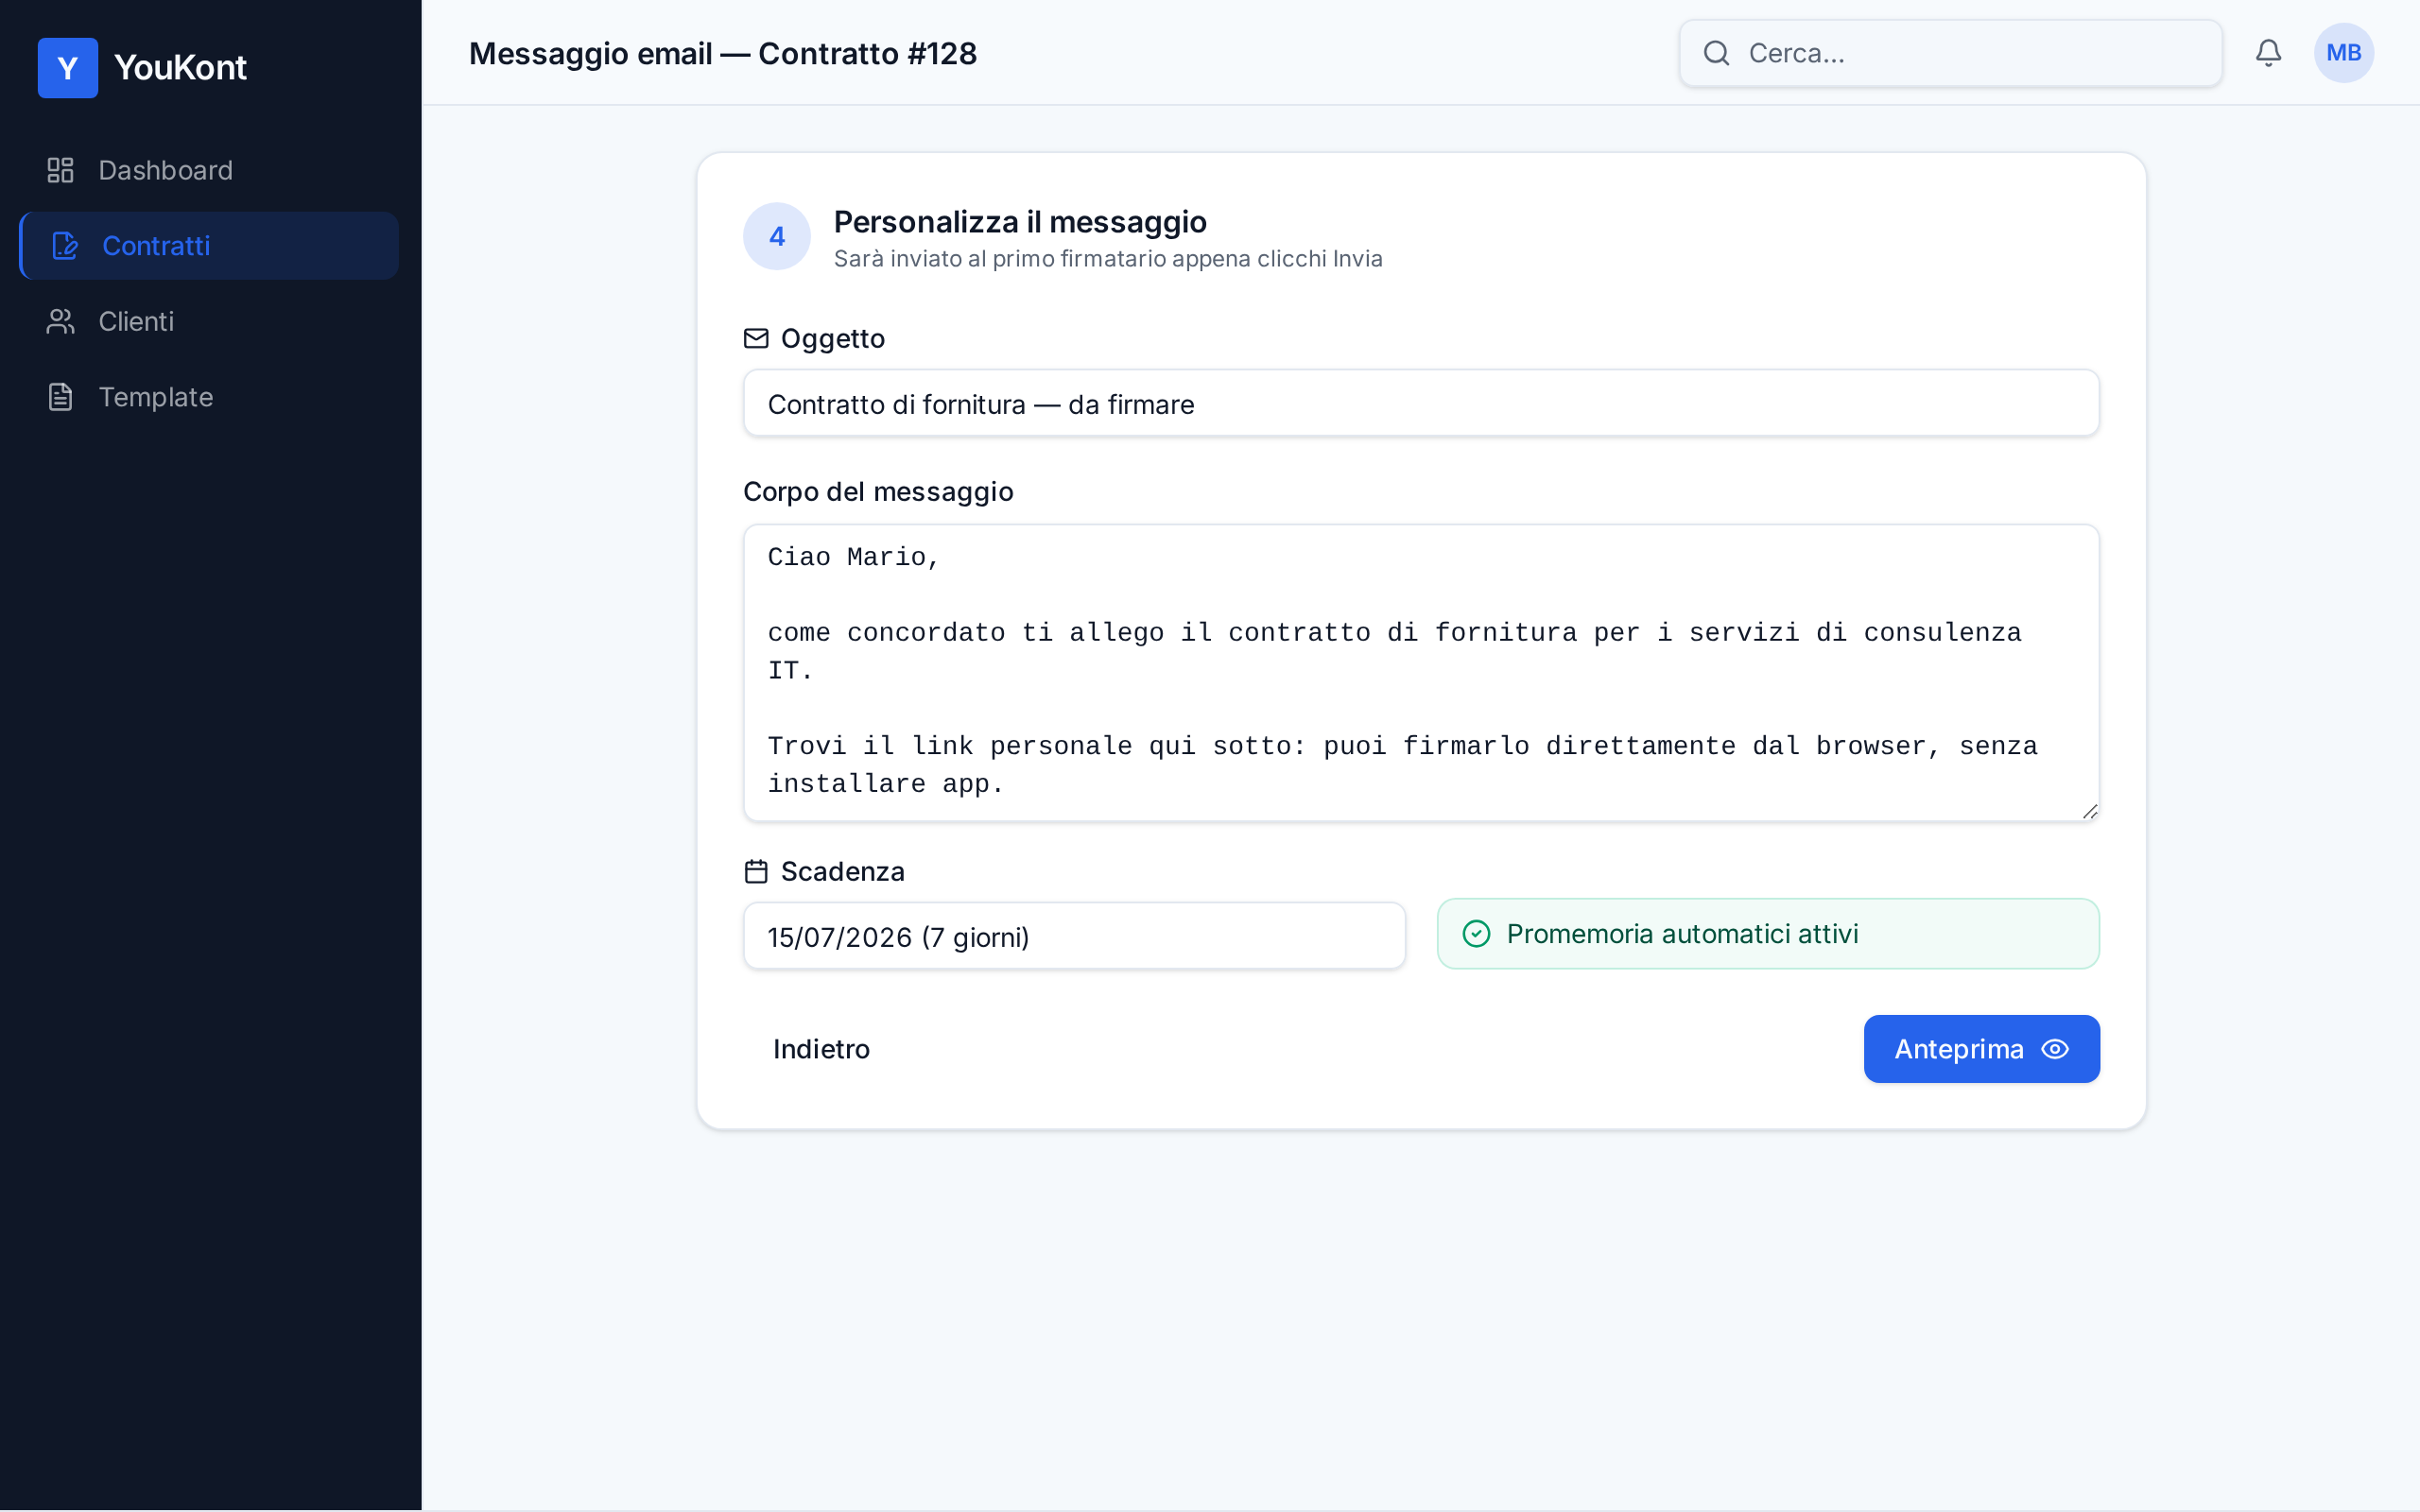Screen dimensions: 2420x1512
Task: Open the Anteprima preview
Action: point(1981,1049)
